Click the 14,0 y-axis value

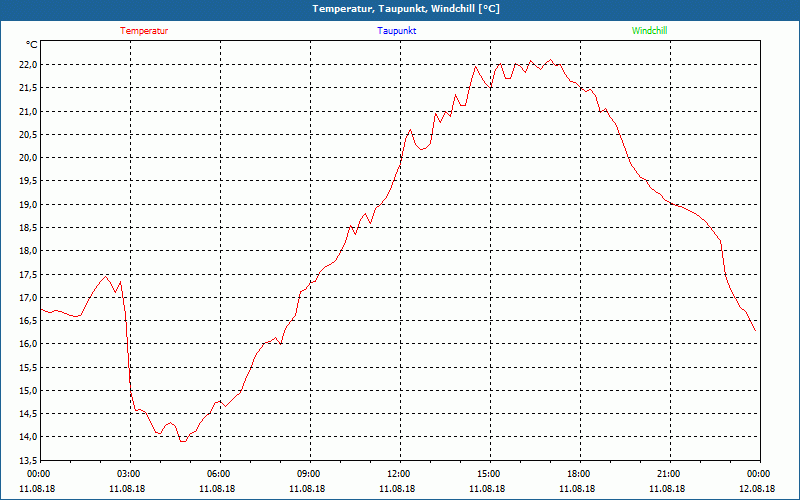point(29,437)
